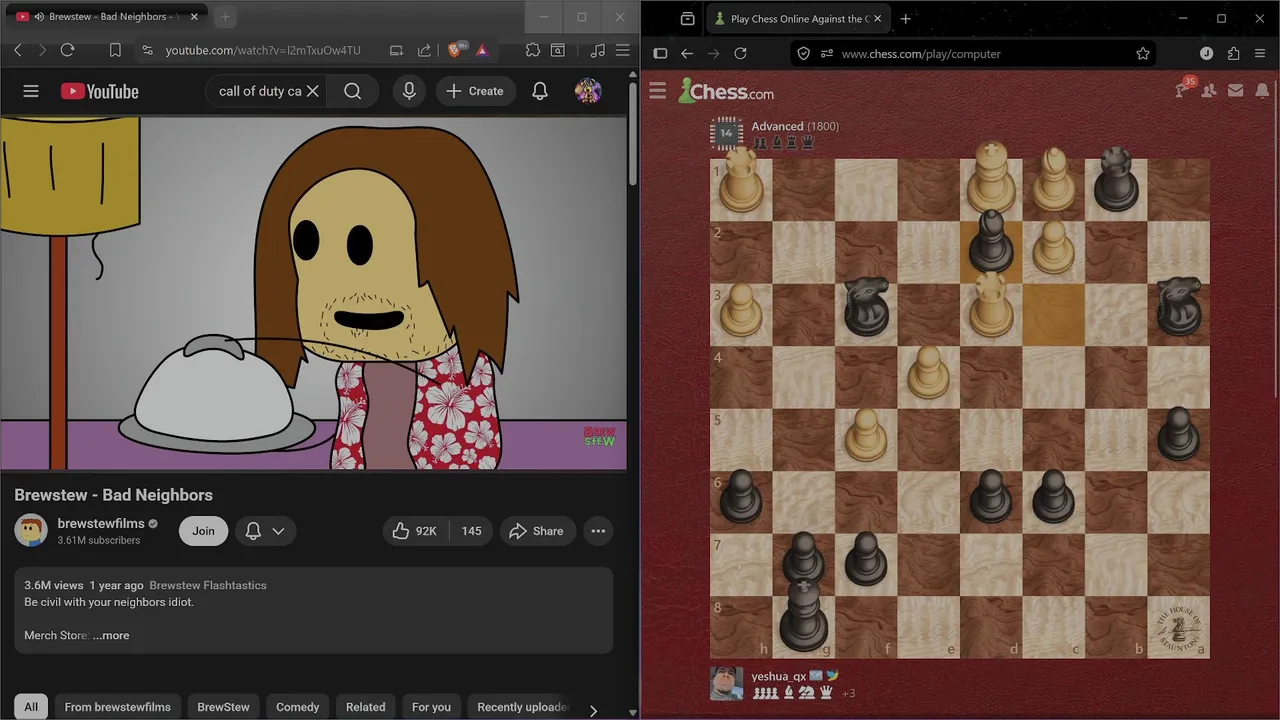Open Brave music note playlist icon
1280x720 pixels.
click(598, 50)
